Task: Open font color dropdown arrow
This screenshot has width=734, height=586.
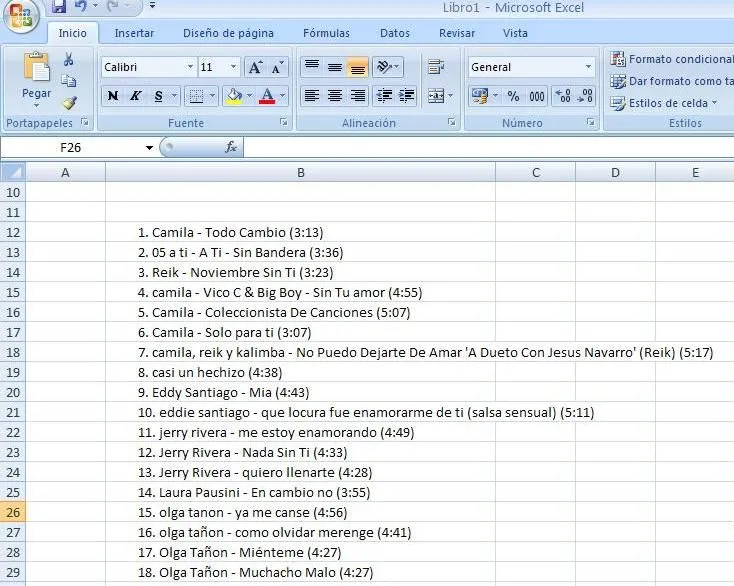Action: 283,96
